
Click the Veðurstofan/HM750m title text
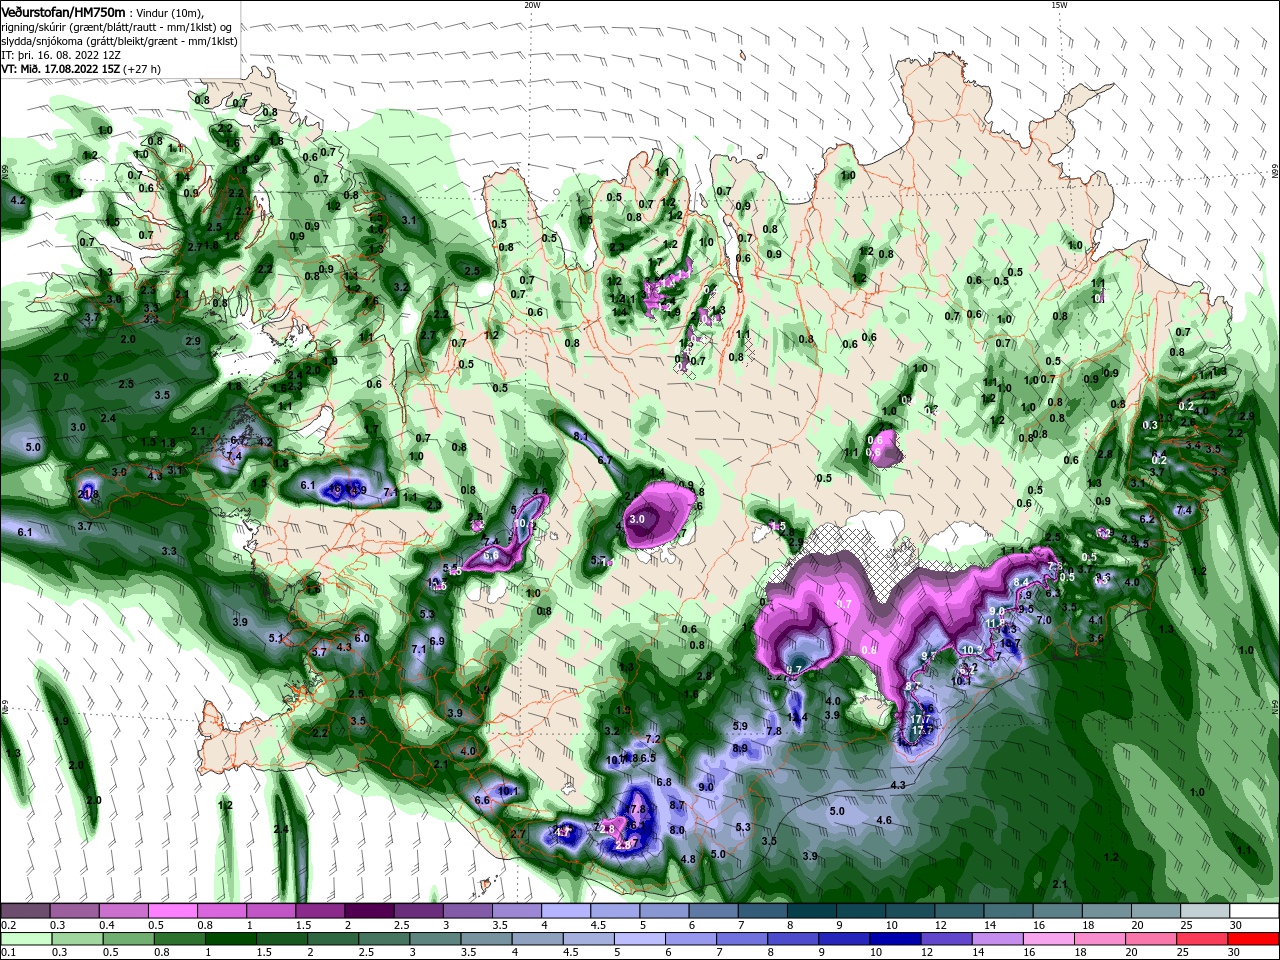click(63, 11)
